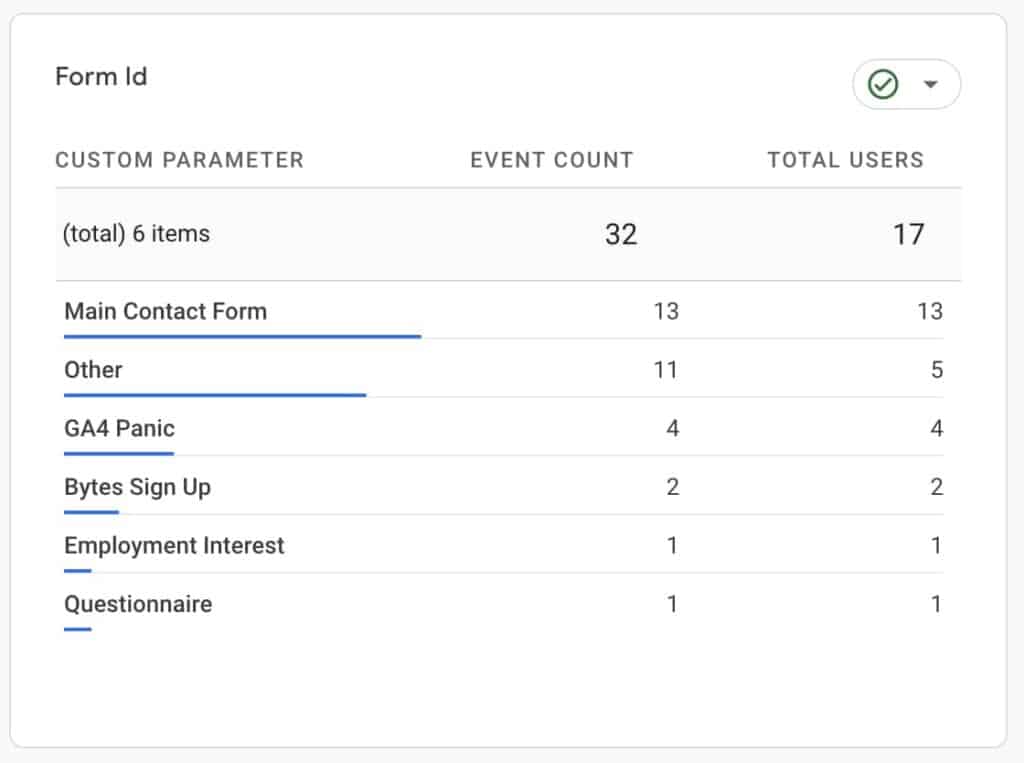The width and height of the screenshot is (1024, 763).
Task: Click the event count 11 for Other
Action: 665,370
